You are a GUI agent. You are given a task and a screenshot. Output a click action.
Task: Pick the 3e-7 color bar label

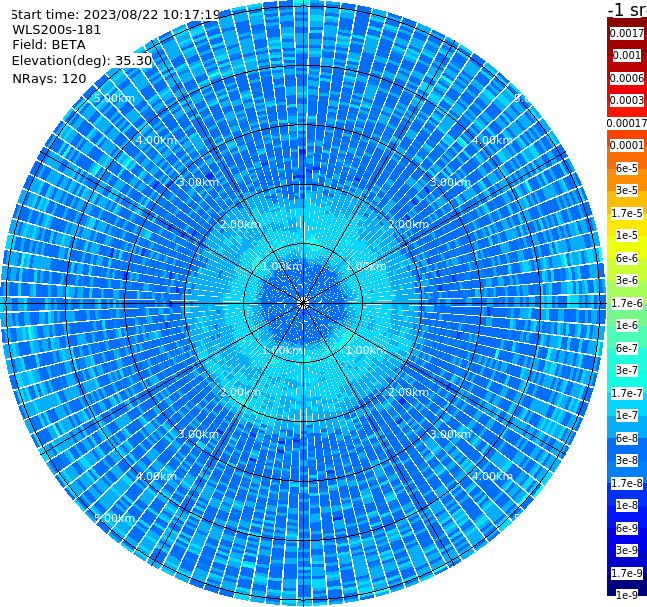point(627,370)
